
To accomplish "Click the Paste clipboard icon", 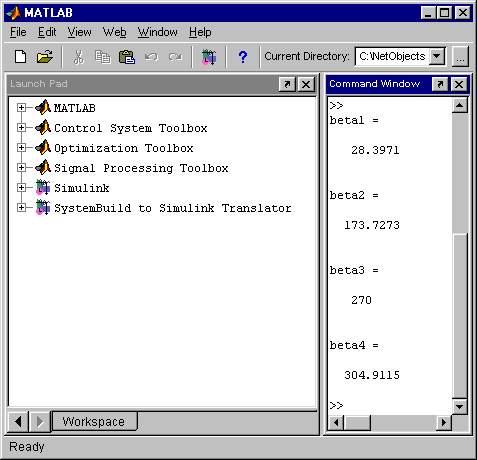I will tap(127, 57).
